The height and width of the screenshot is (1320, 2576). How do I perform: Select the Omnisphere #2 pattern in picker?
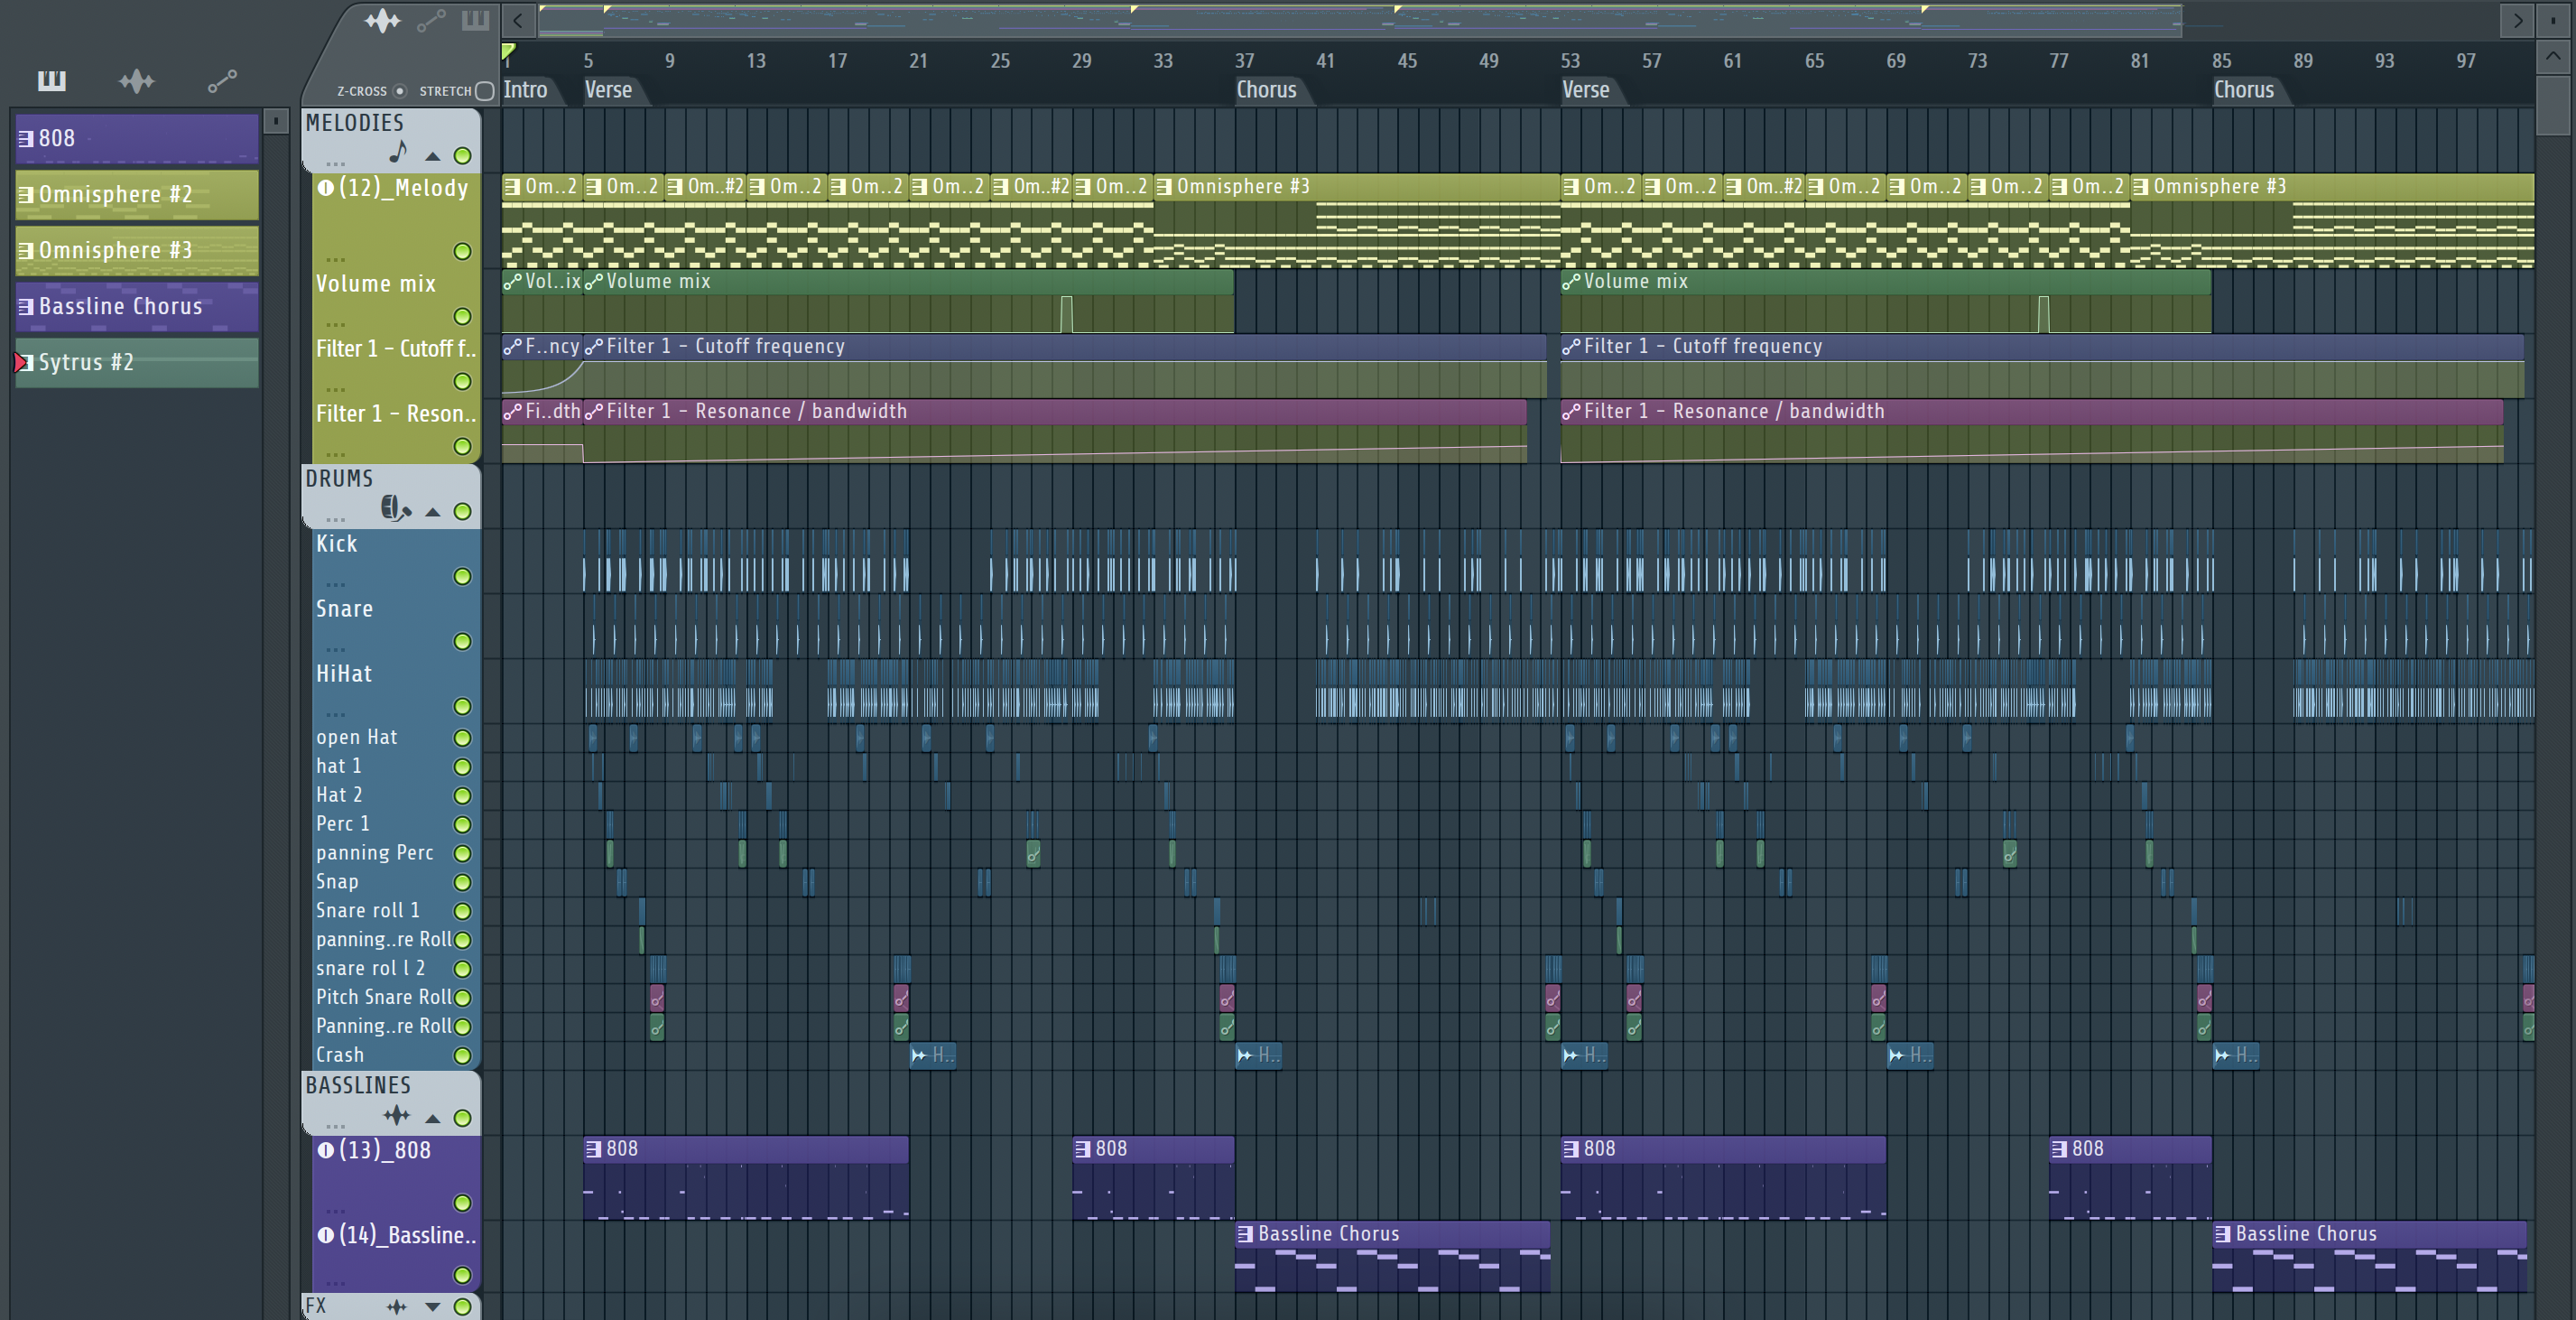tap(137, 194)
